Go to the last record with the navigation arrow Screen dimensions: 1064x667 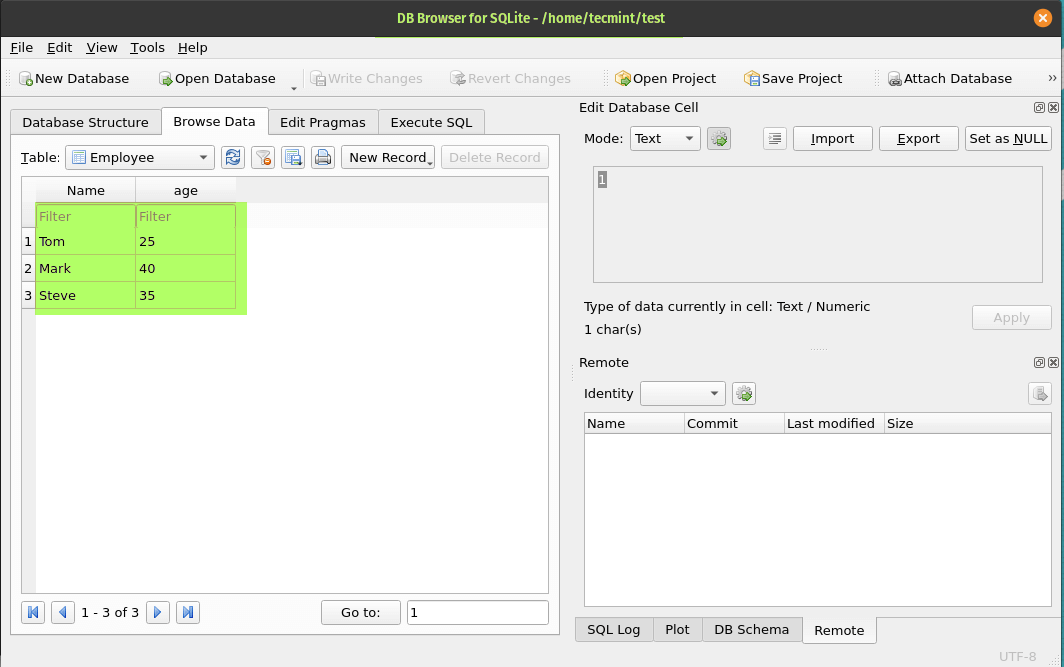187,612
